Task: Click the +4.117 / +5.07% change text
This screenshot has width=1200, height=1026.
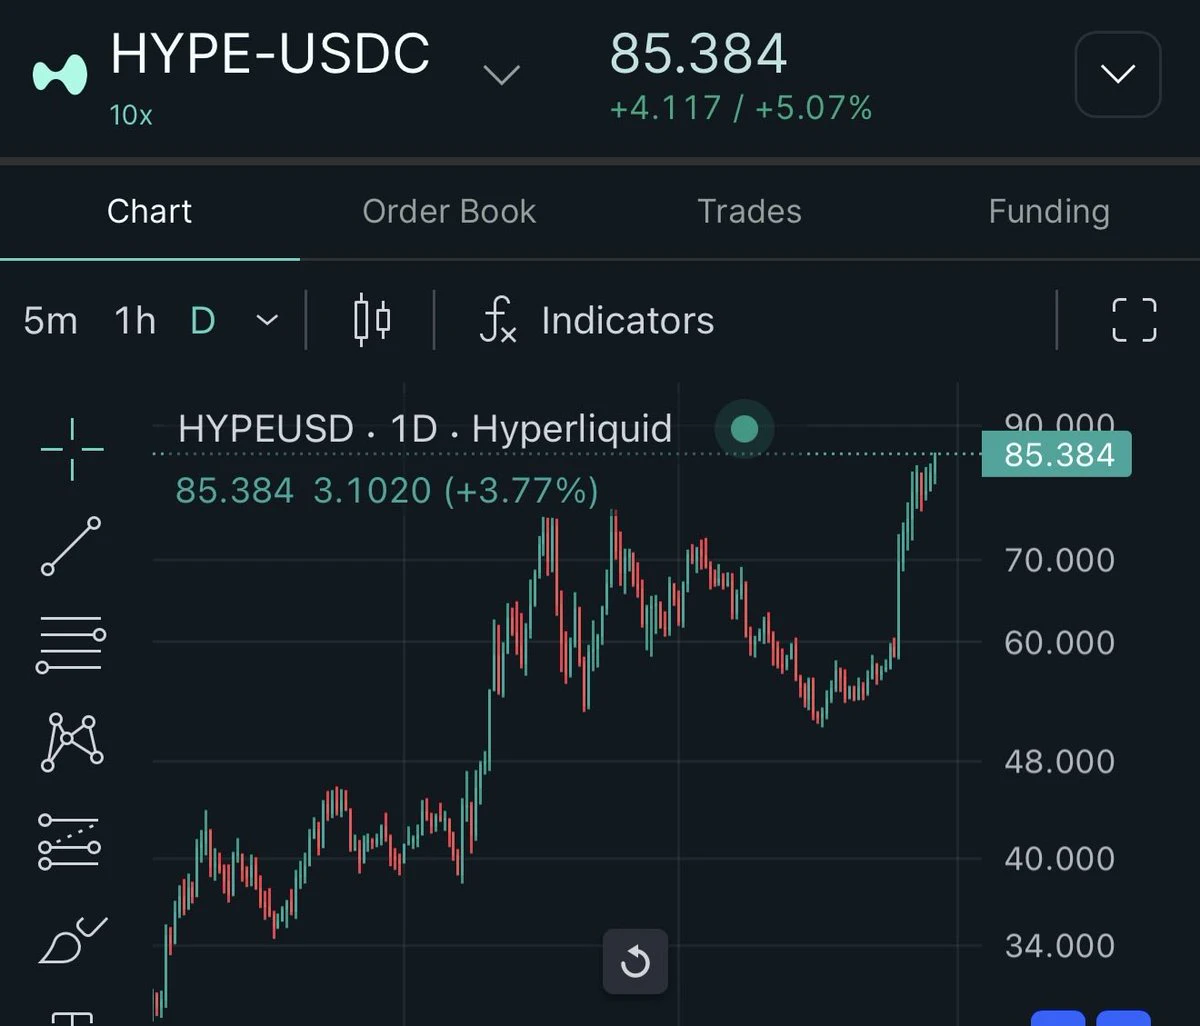Action: tap(741, 107)
